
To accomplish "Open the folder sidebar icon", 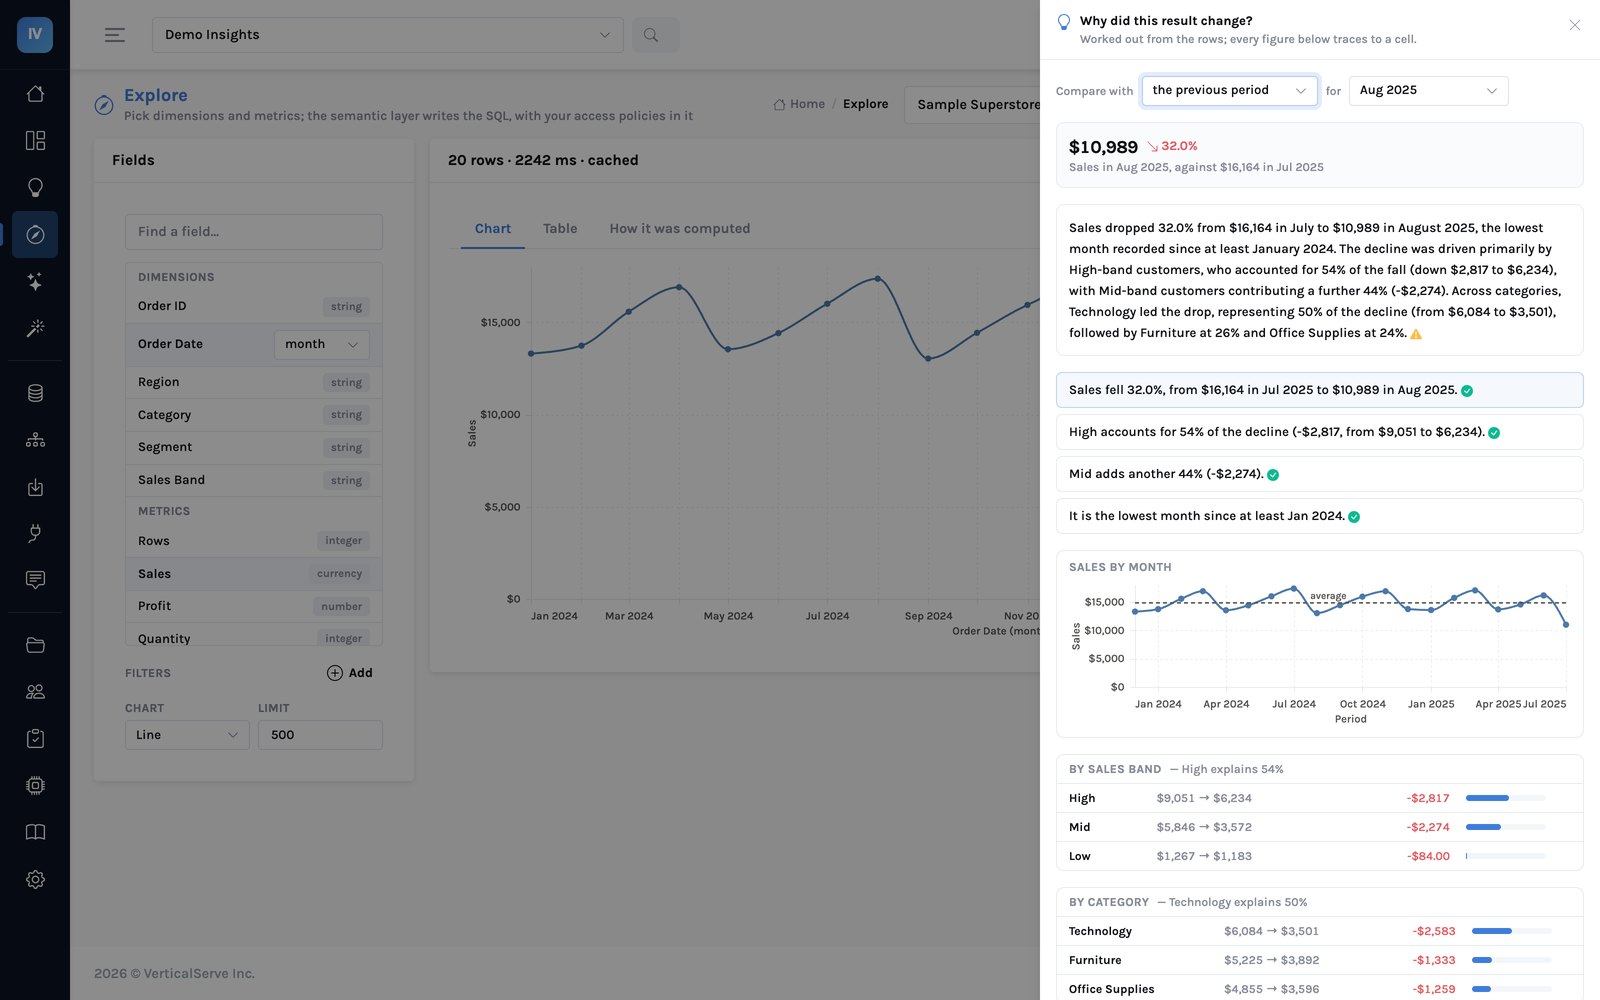I will [35, 645].
